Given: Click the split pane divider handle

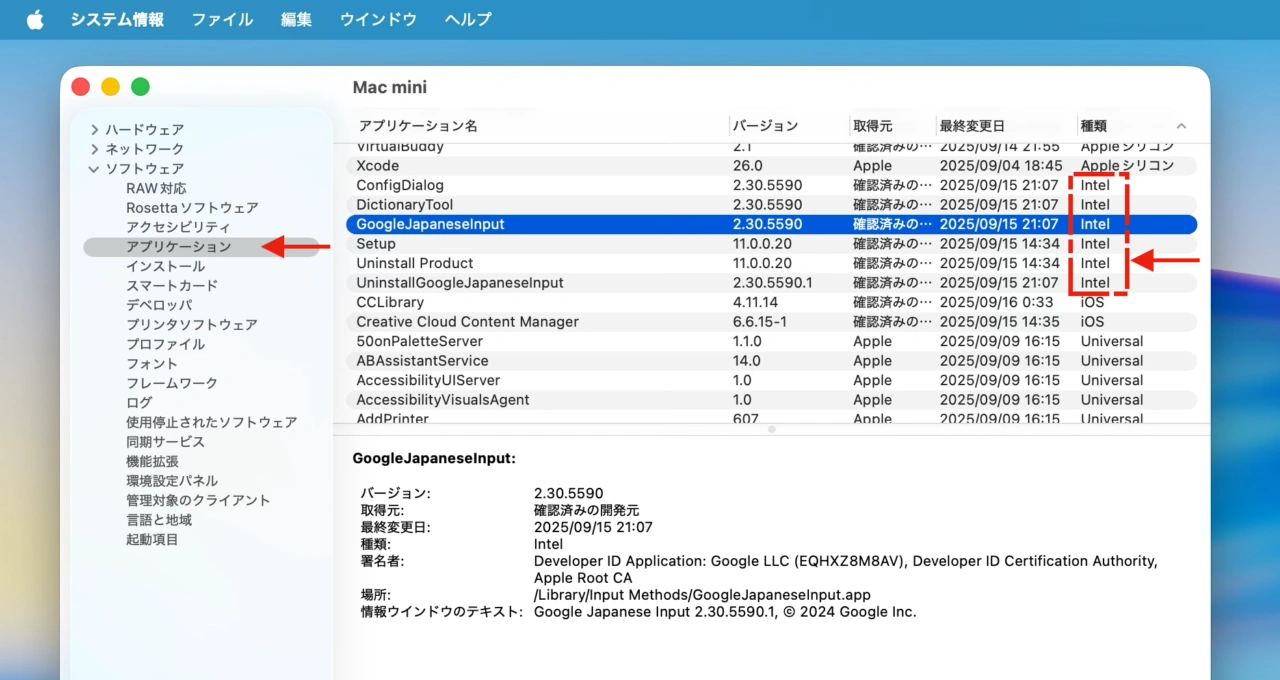Looking at the screenshot, I should [771, 429].
